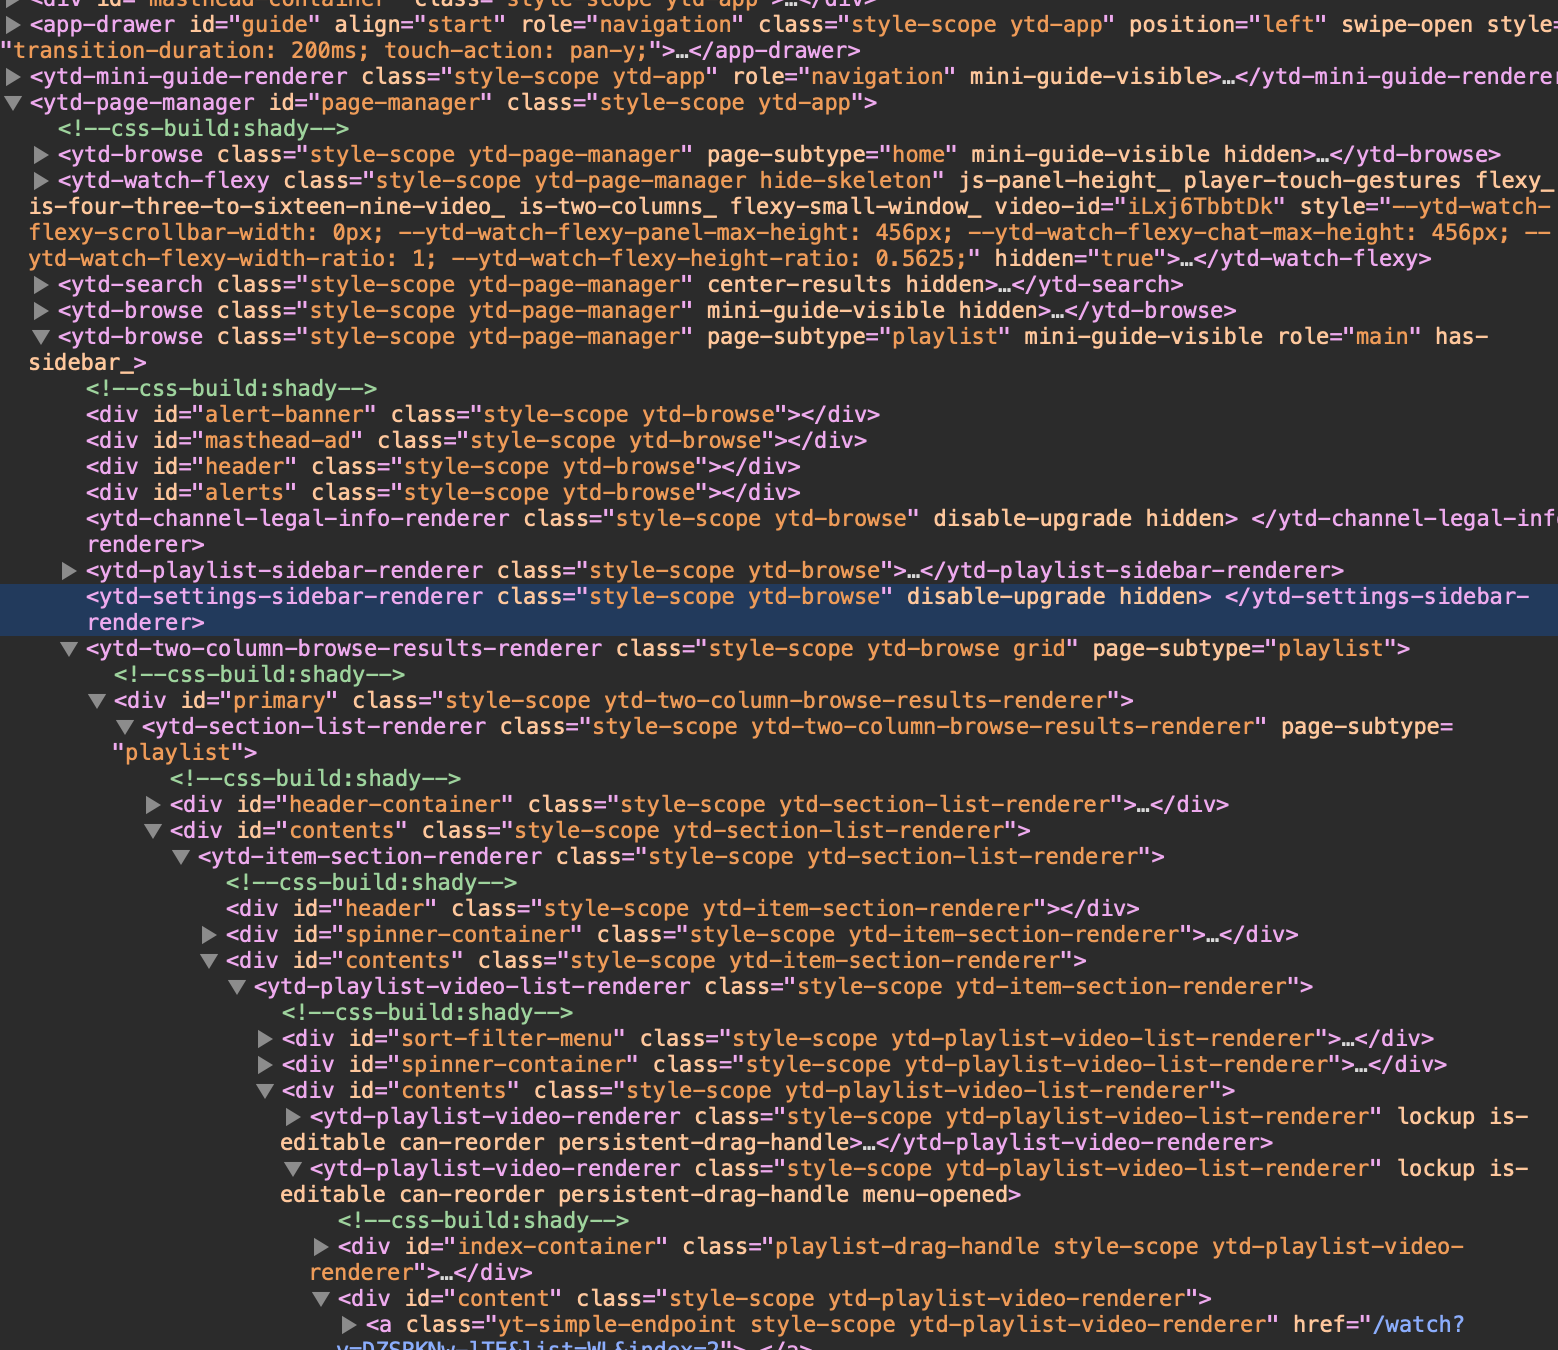This screenshot has height=1350, width=1558.
Task: Expand the header-container div
Action: [x=153, y=805]
